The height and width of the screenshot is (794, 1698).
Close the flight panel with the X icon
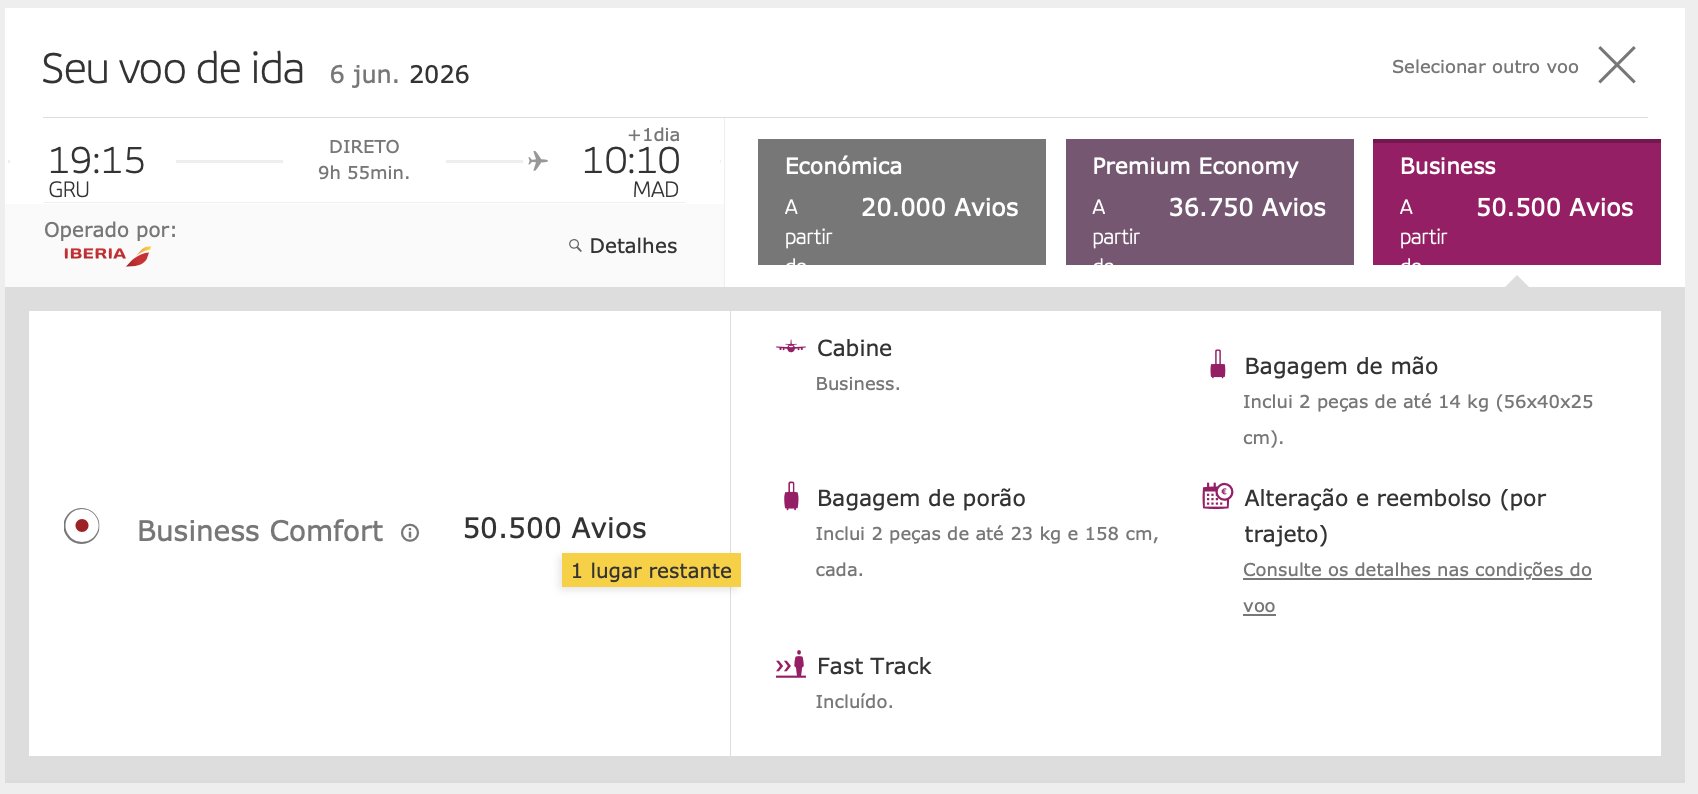point(1616,66)
